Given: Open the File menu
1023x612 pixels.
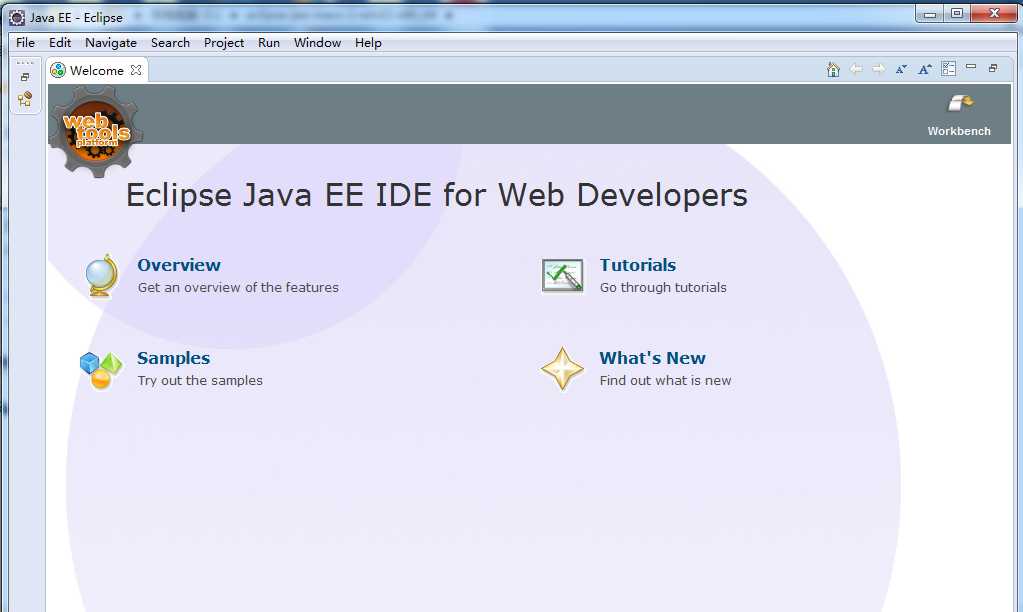Looking at the screenshot, I should click(x=25, y=42).
